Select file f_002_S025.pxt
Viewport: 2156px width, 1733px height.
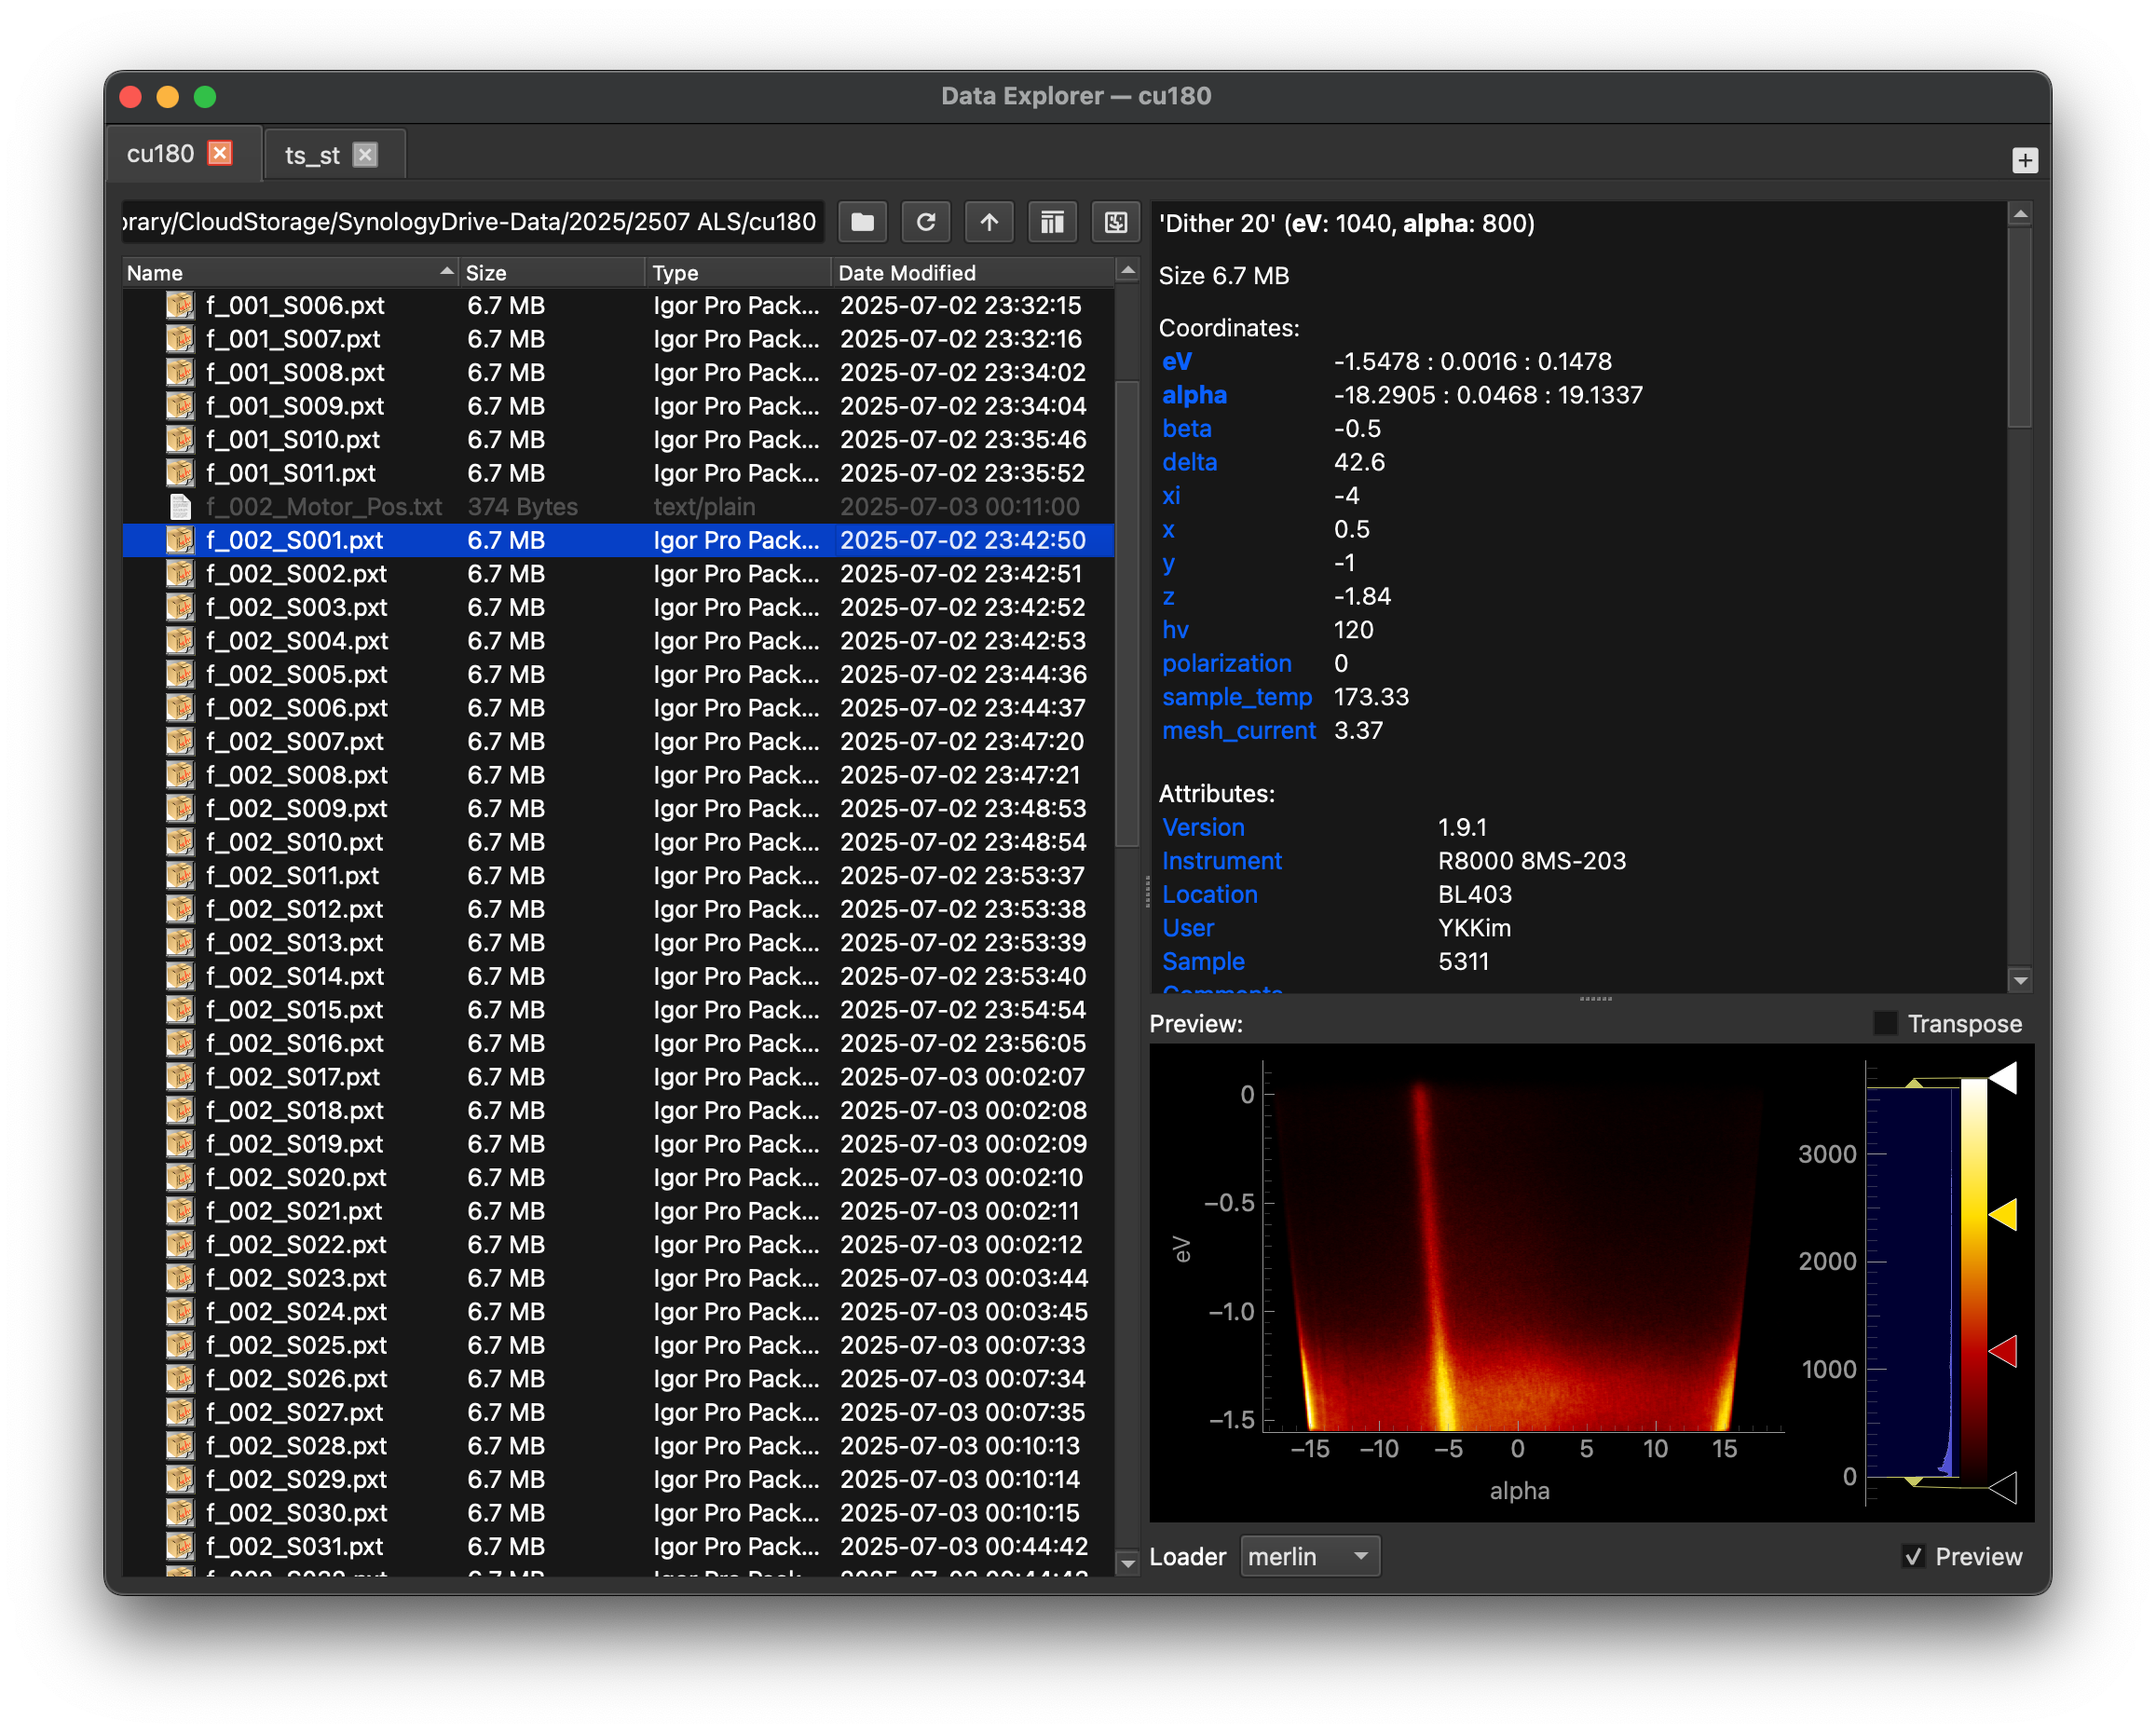(618, 1345)
